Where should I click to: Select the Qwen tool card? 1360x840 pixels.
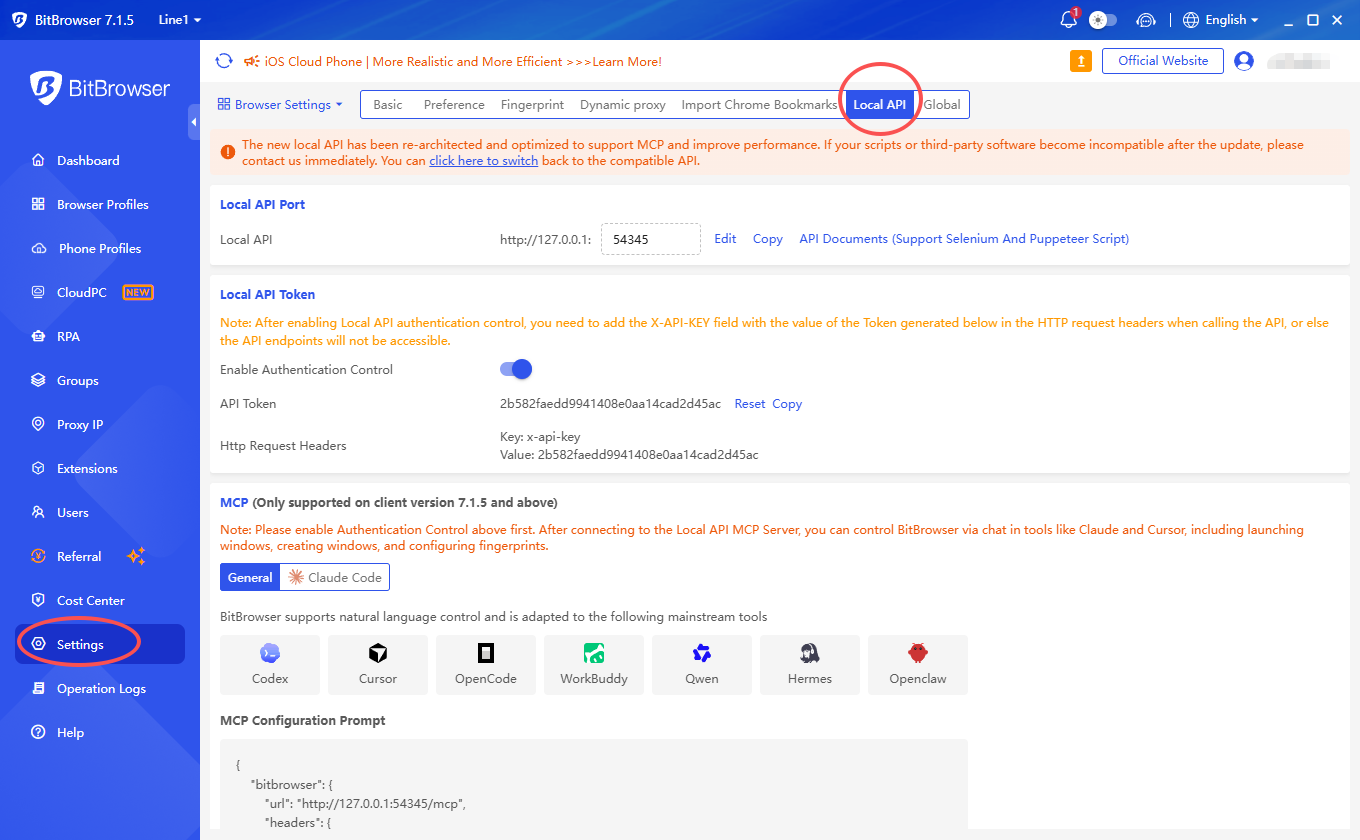pos(702,665)
